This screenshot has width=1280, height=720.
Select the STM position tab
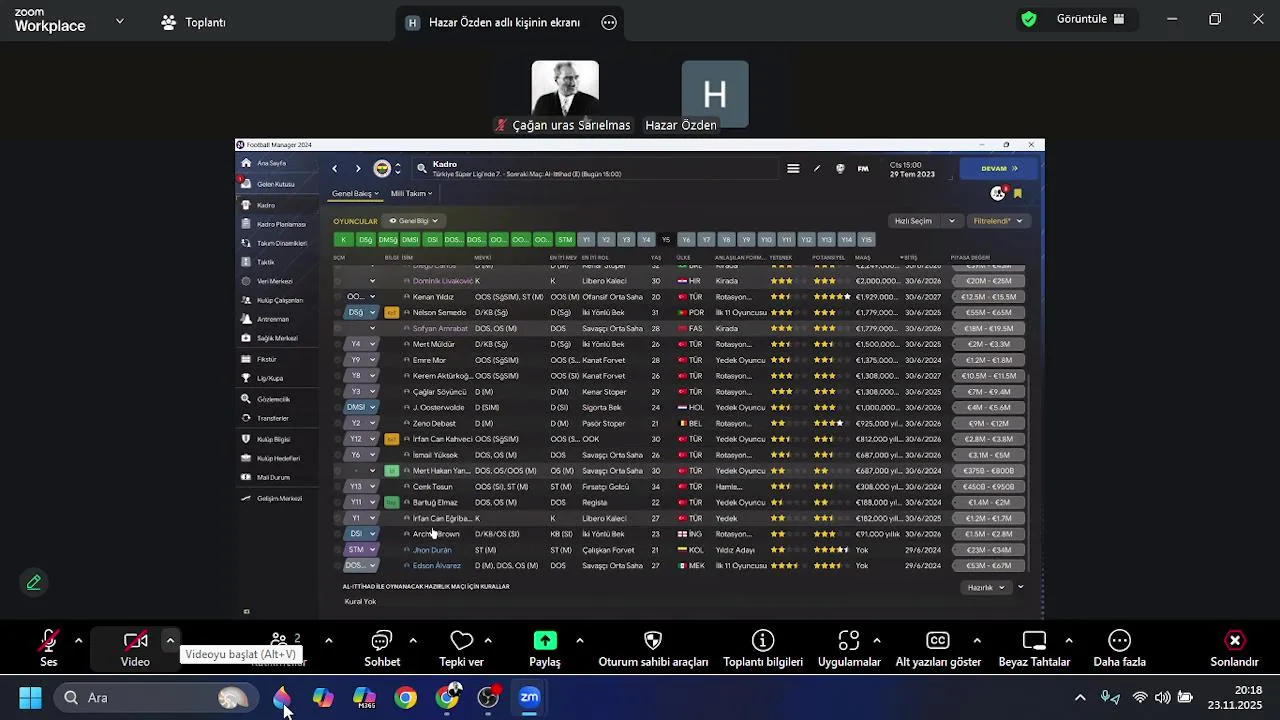pyautogui.click(x=565, y=240)
